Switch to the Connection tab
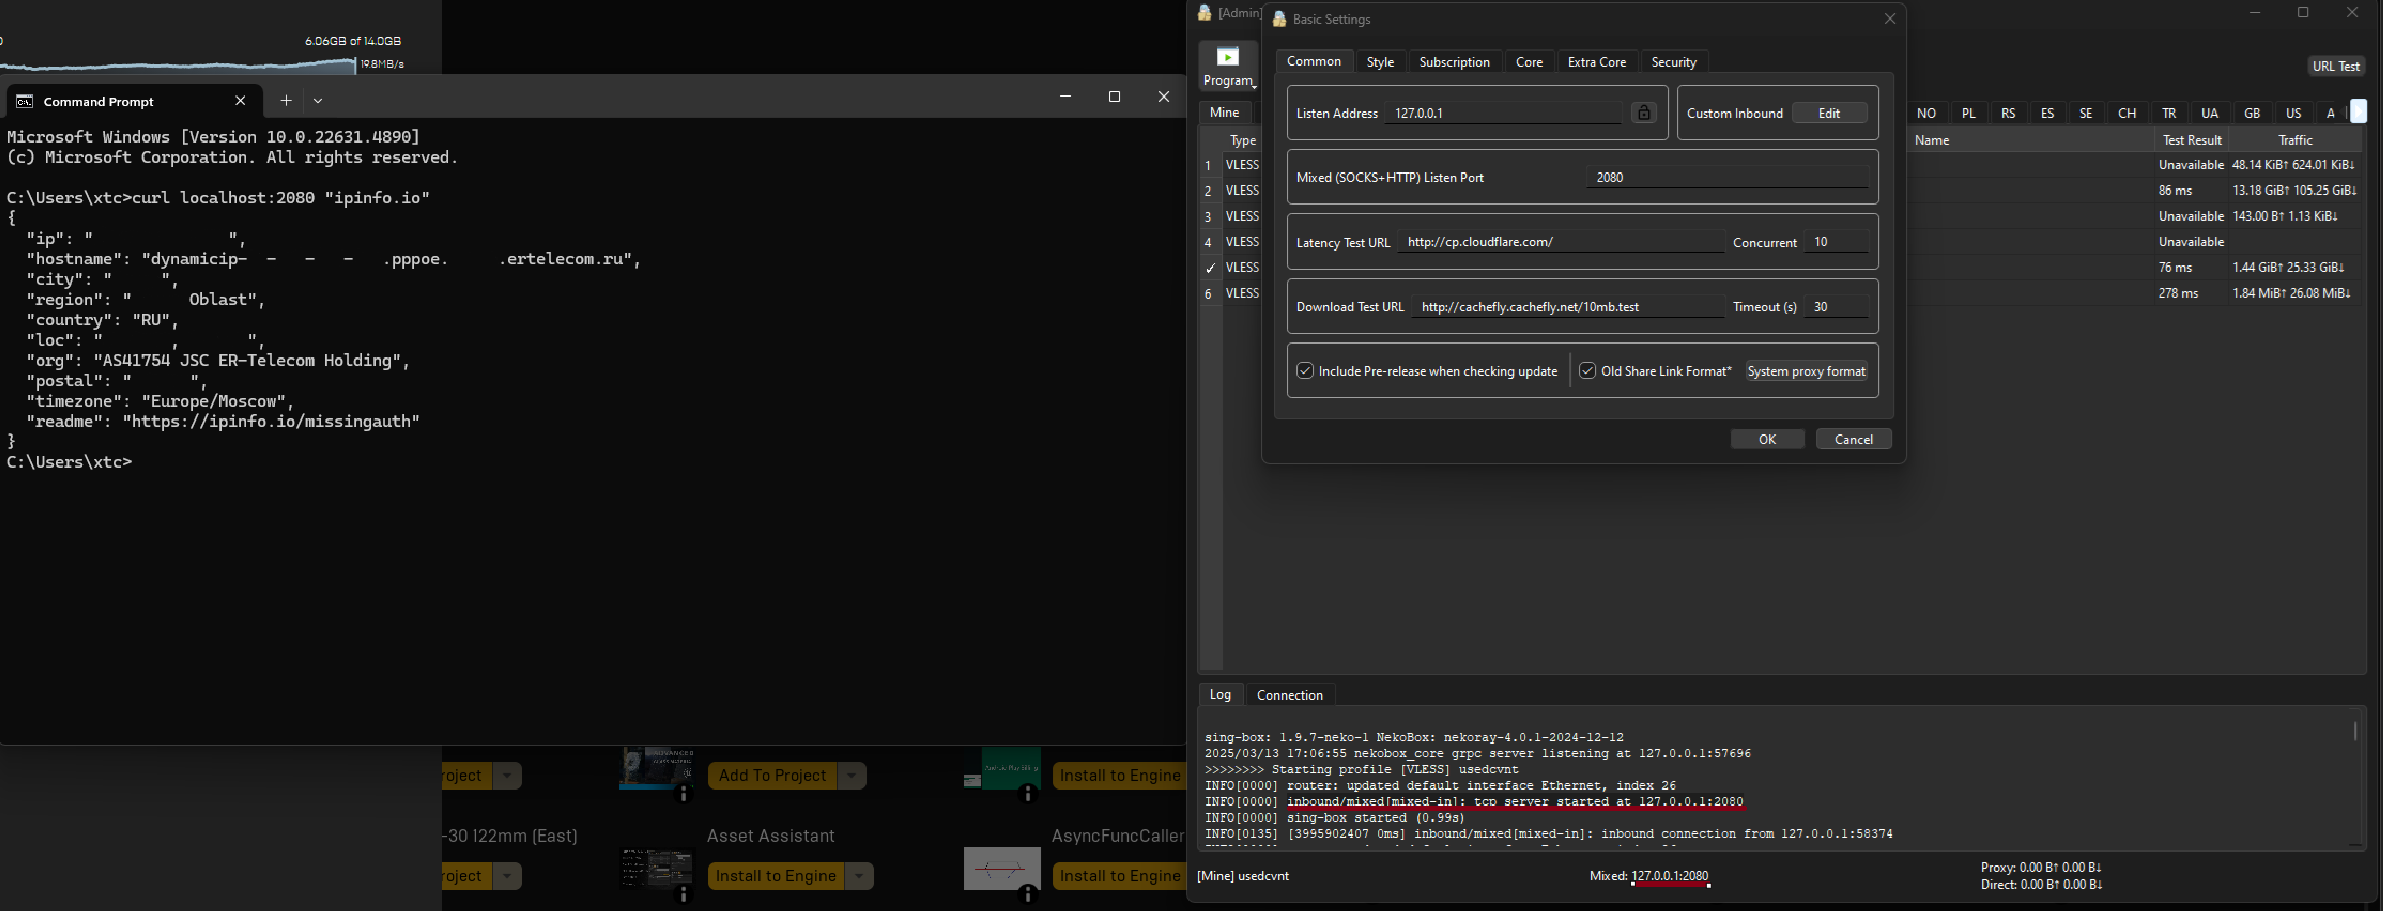 pos(1289,695)
